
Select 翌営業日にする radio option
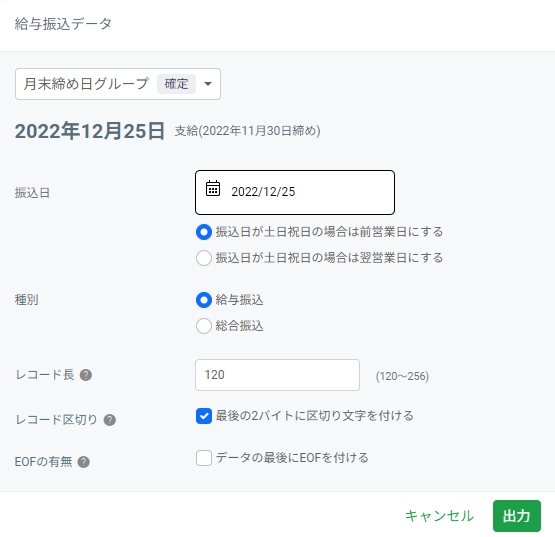tap(204, 258)
